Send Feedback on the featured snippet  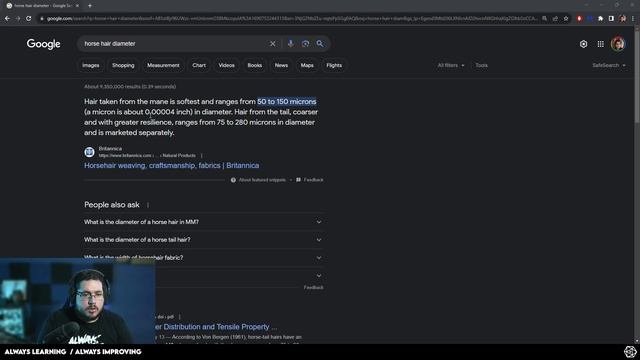pos(309,180)
